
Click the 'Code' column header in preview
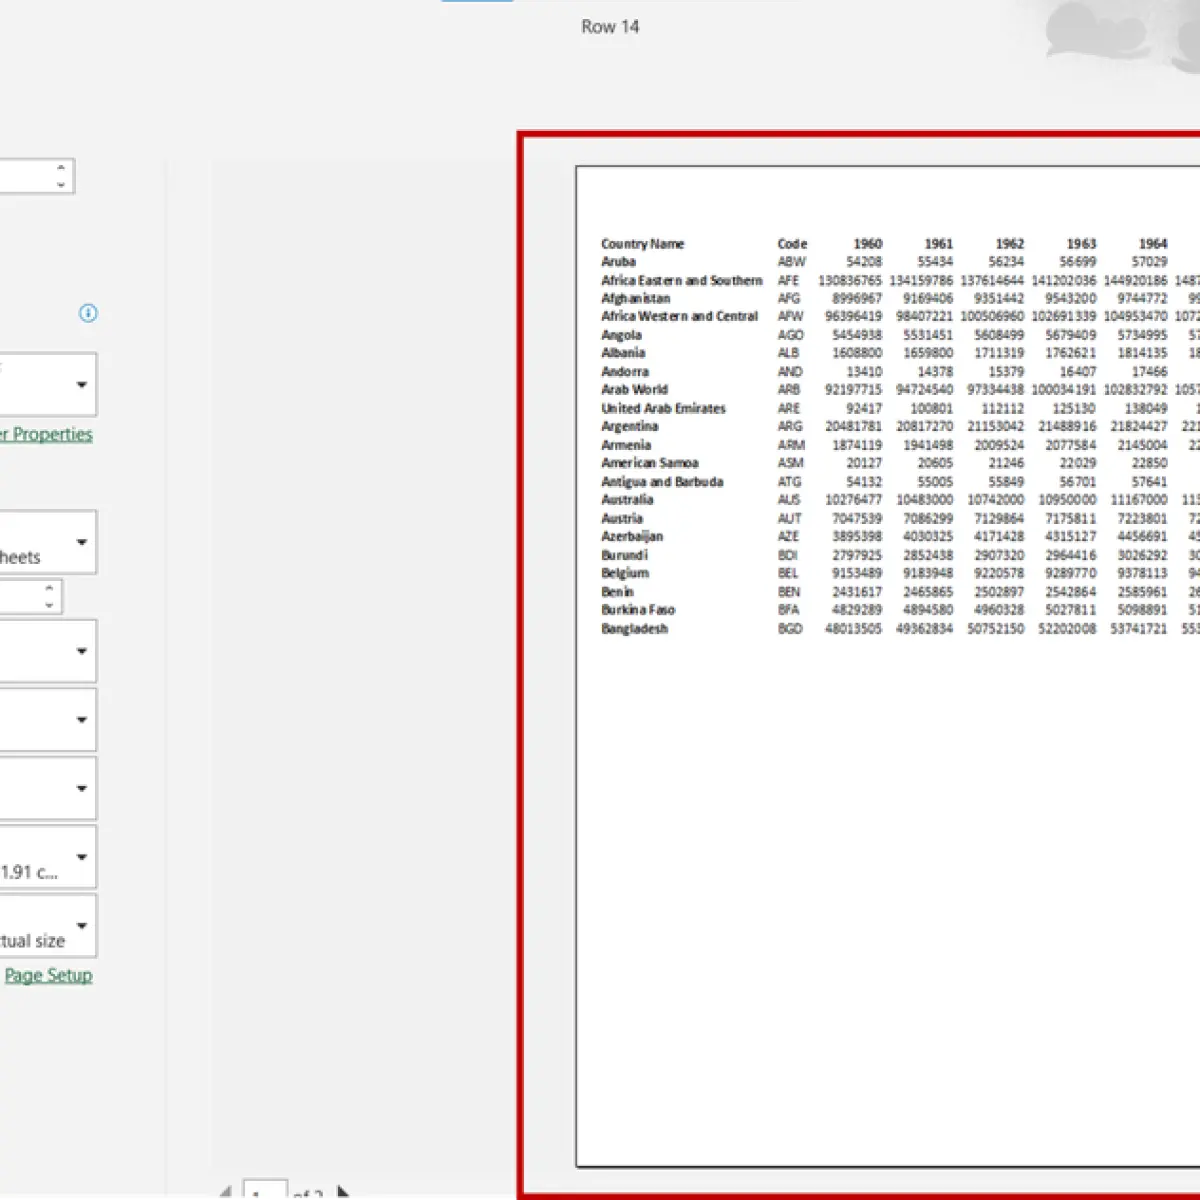pos(792,244)
